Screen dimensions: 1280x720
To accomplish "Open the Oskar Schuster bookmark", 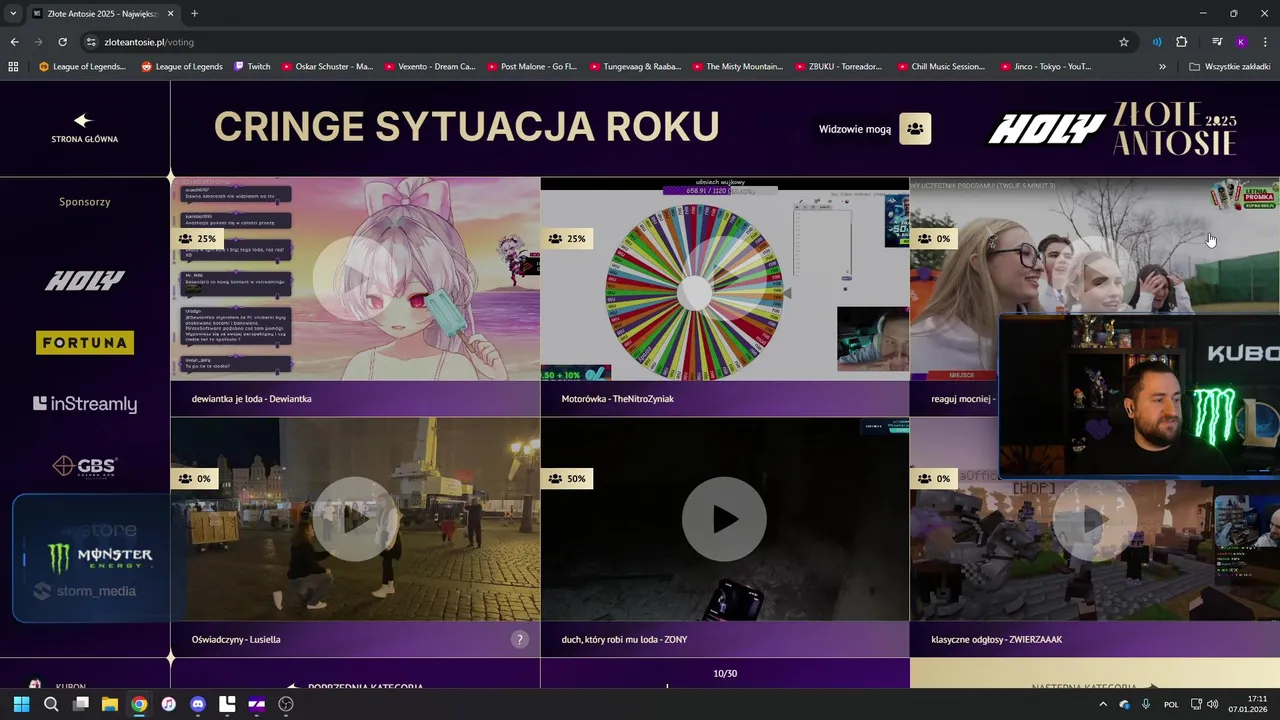I will [x=327, y=67].
